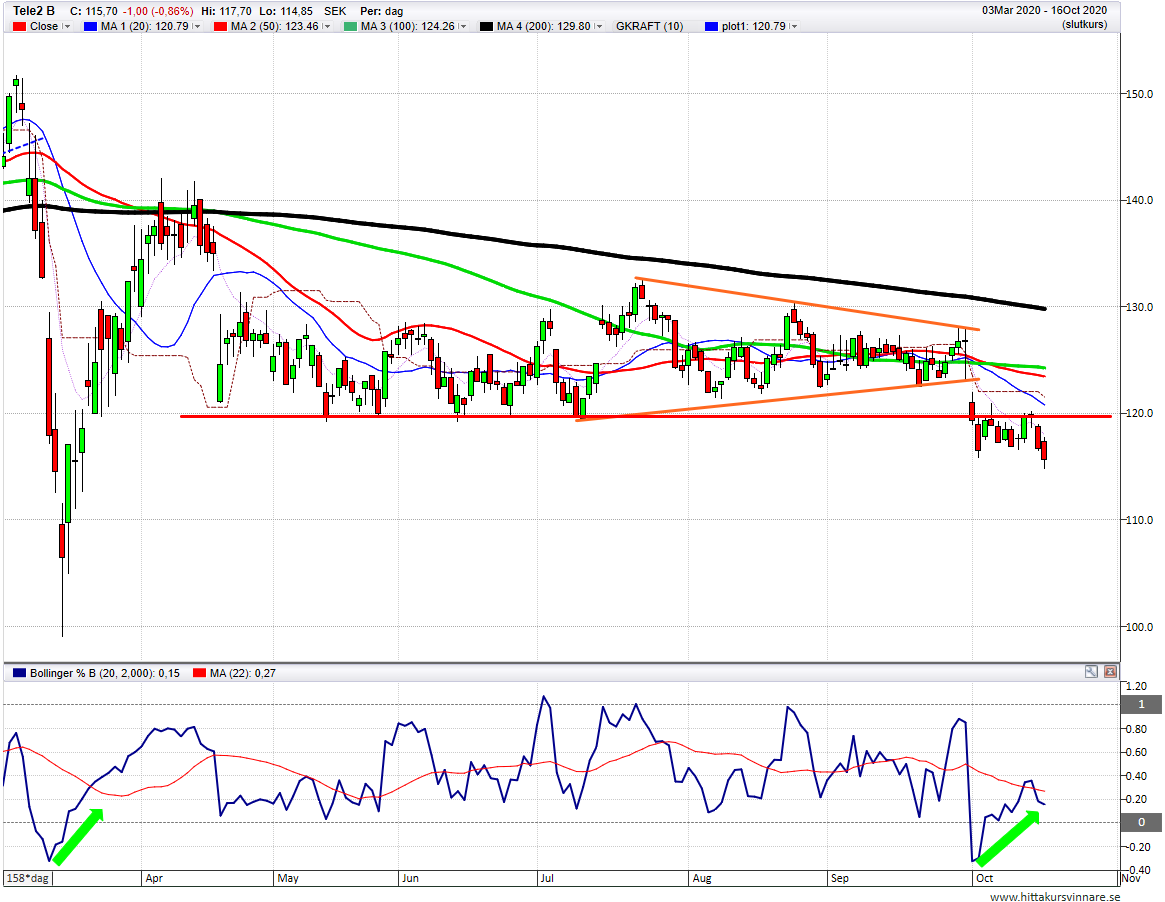Click the 158*dag range box
This screenshot has height=902, width=1165.
pos(28,878)
